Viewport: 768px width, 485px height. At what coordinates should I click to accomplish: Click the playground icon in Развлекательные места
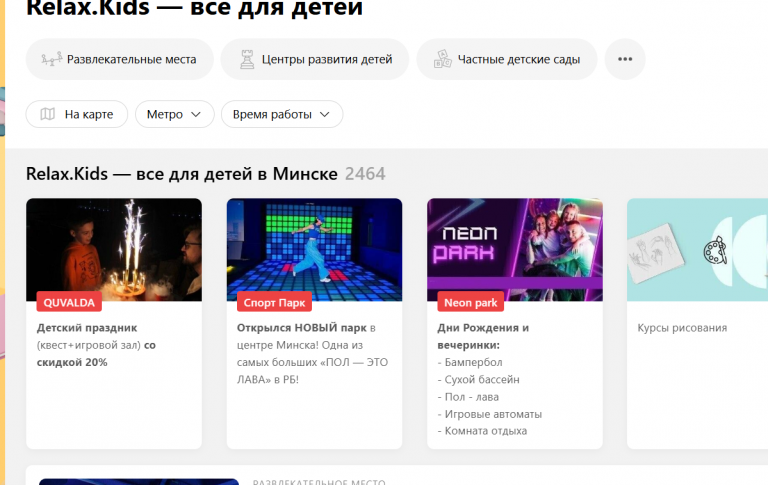point(51,59)
